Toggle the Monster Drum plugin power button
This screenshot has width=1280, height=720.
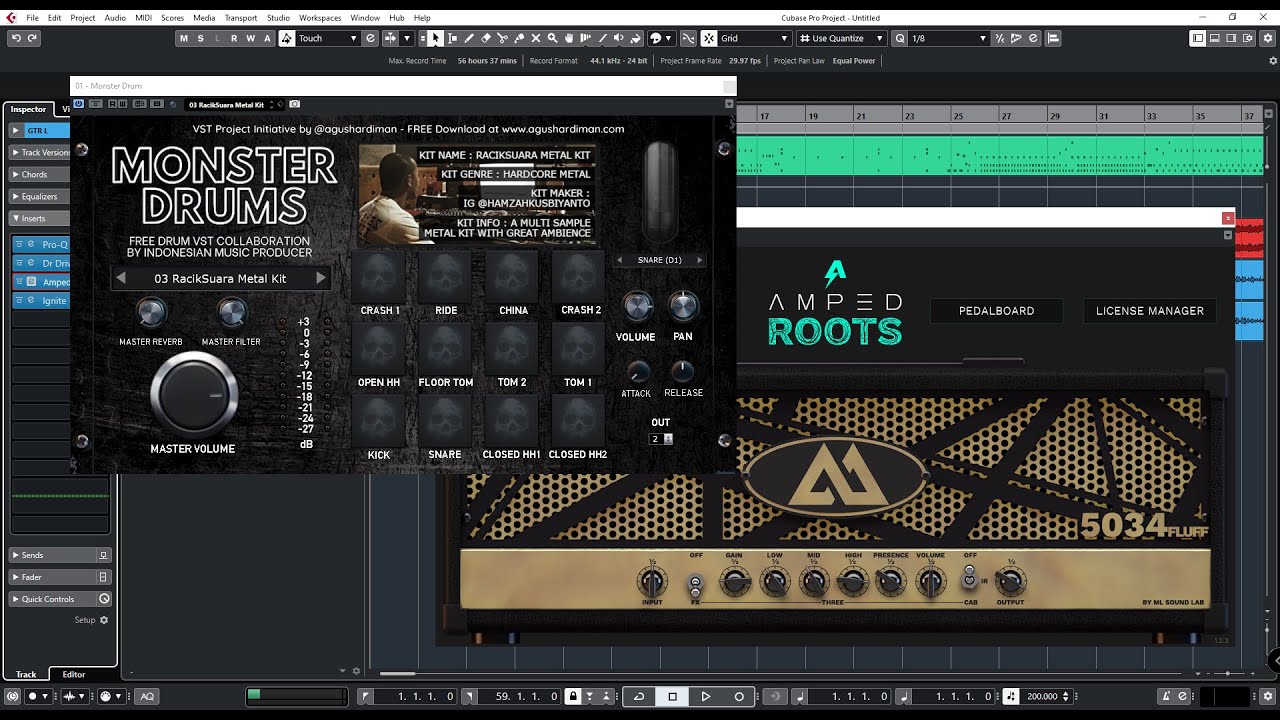79,104
